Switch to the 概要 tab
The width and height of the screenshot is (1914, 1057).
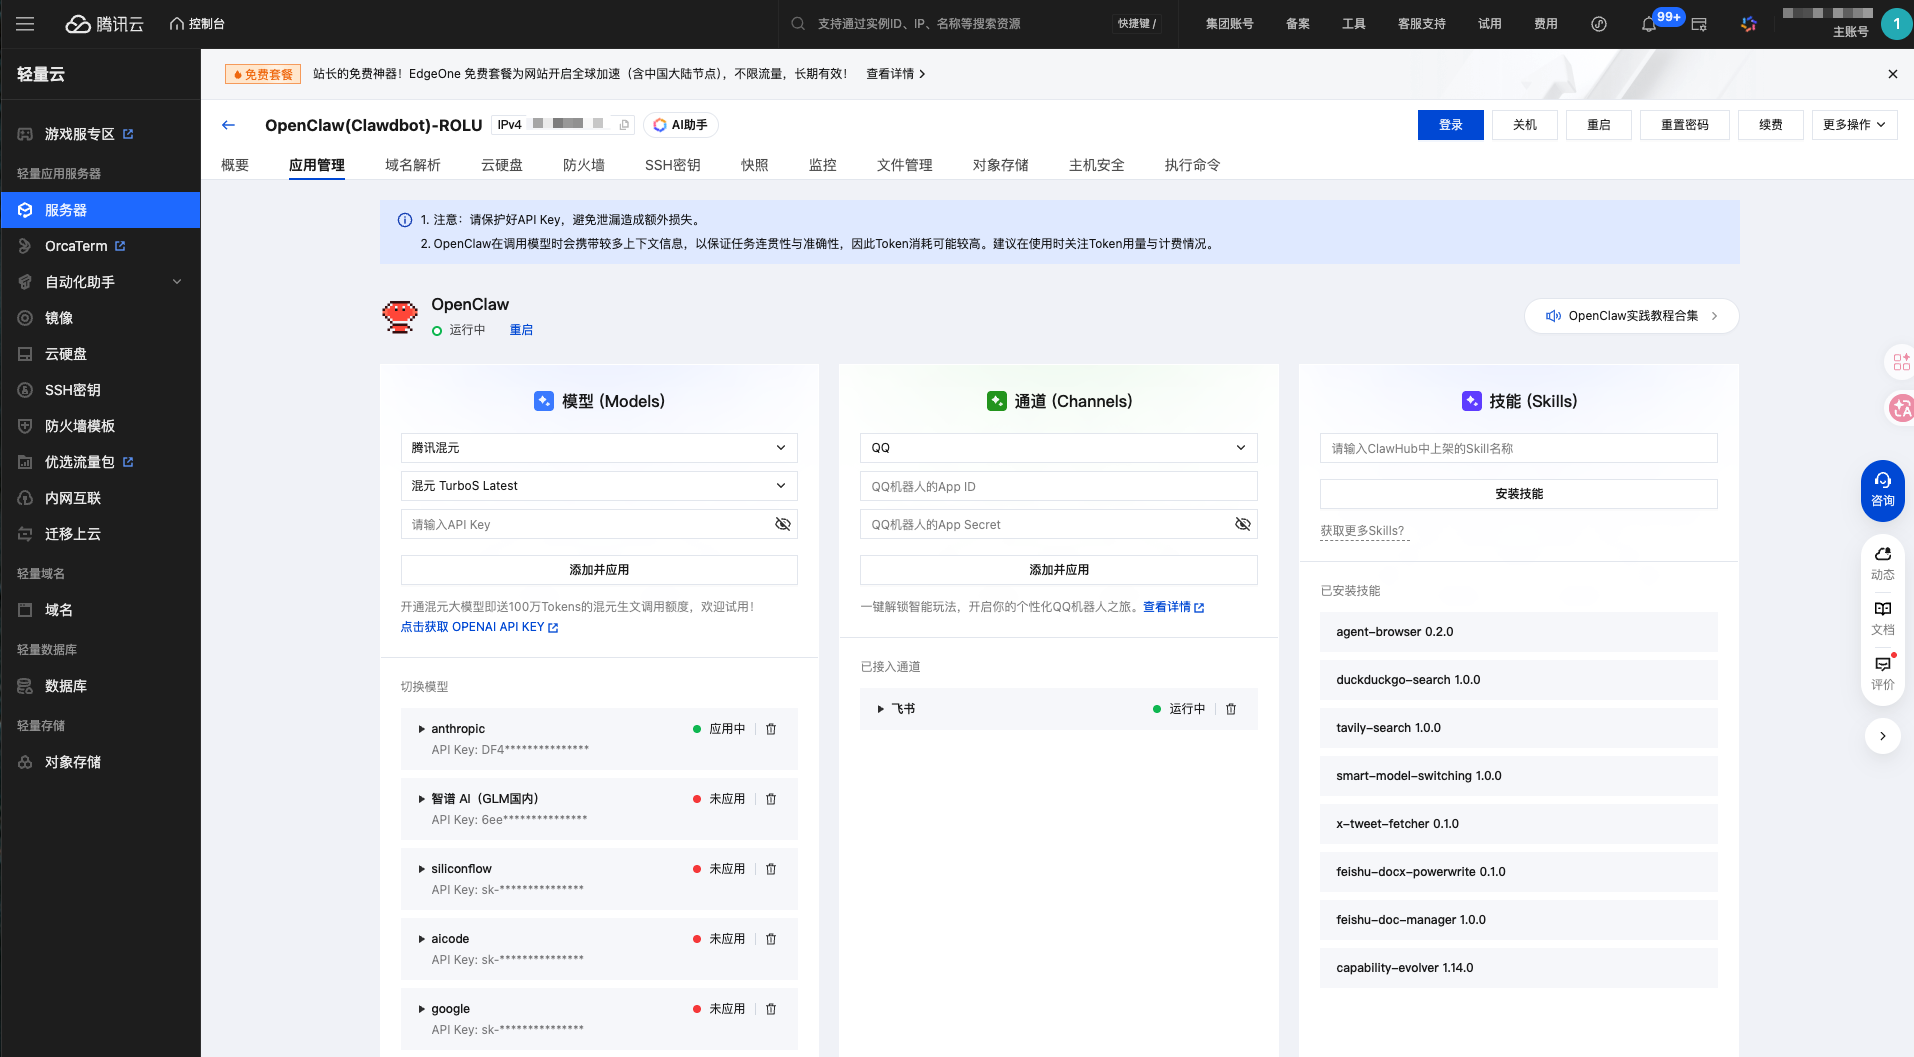point(235,165)
